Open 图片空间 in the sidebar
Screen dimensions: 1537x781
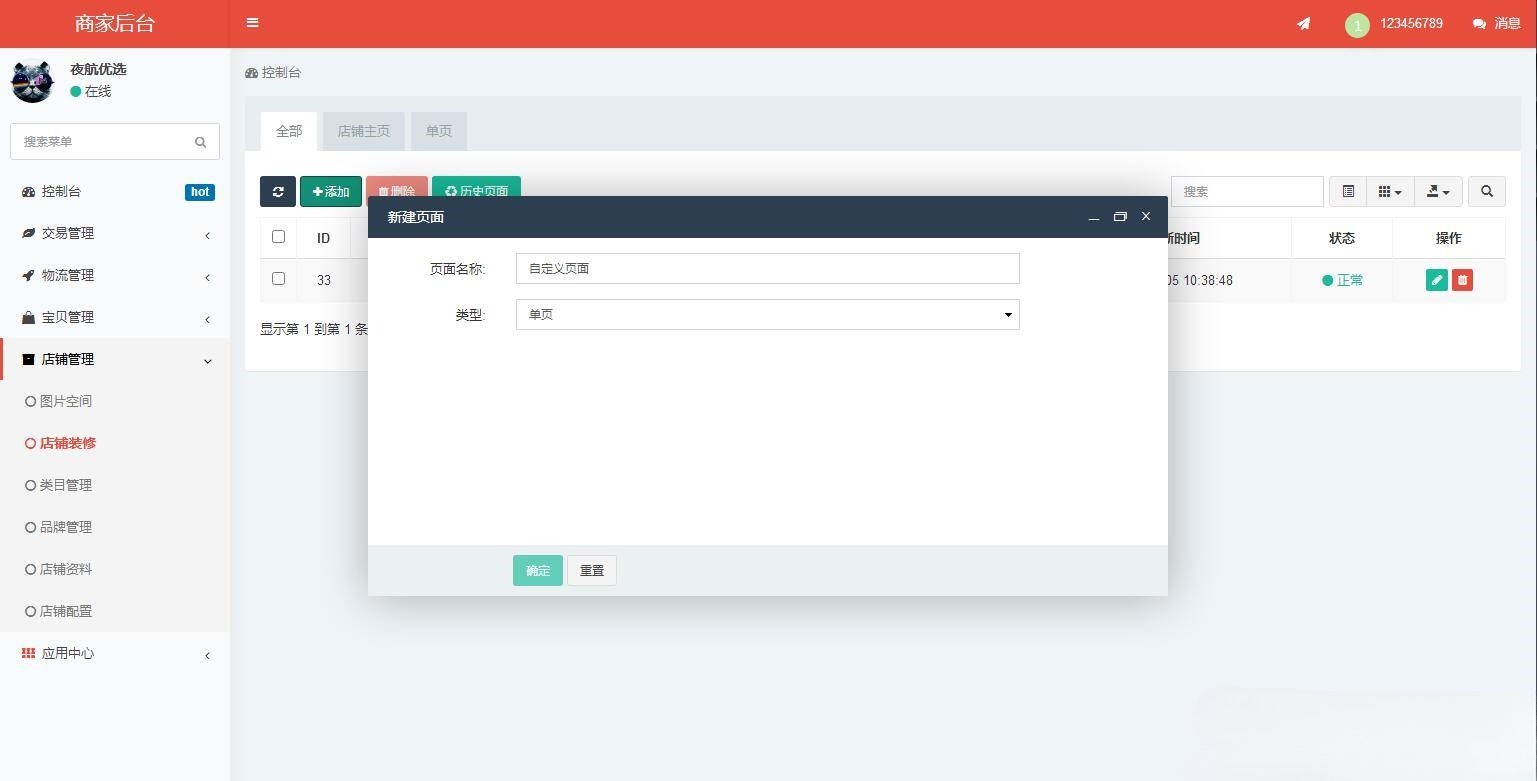tap(66, 401)
